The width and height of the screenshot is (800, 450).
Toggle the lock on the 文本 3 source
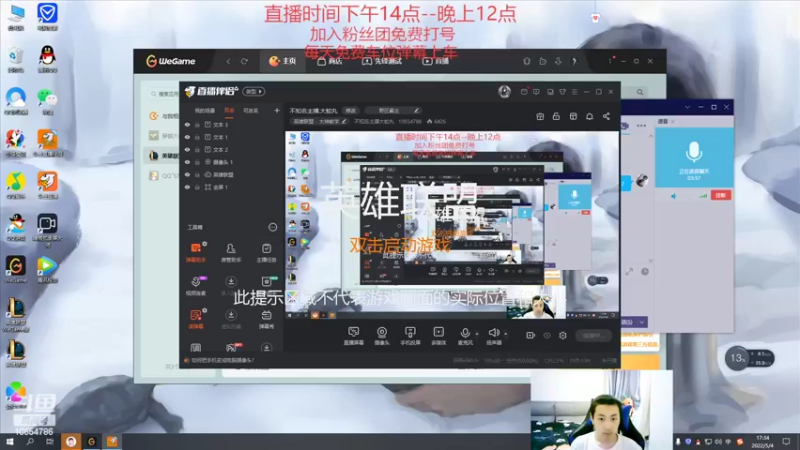pos(197,124)
